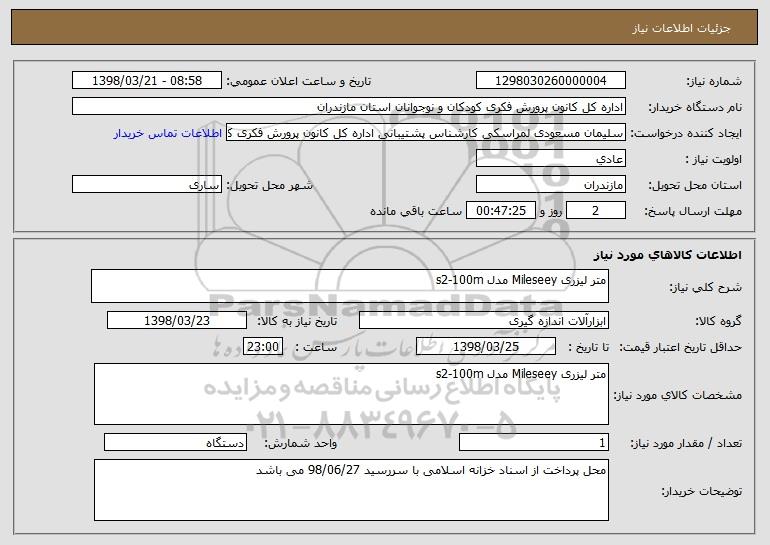Click the شماره نیاز label
Screen dimensions: 770x545
pyautogui.click(x=716, y=81)
